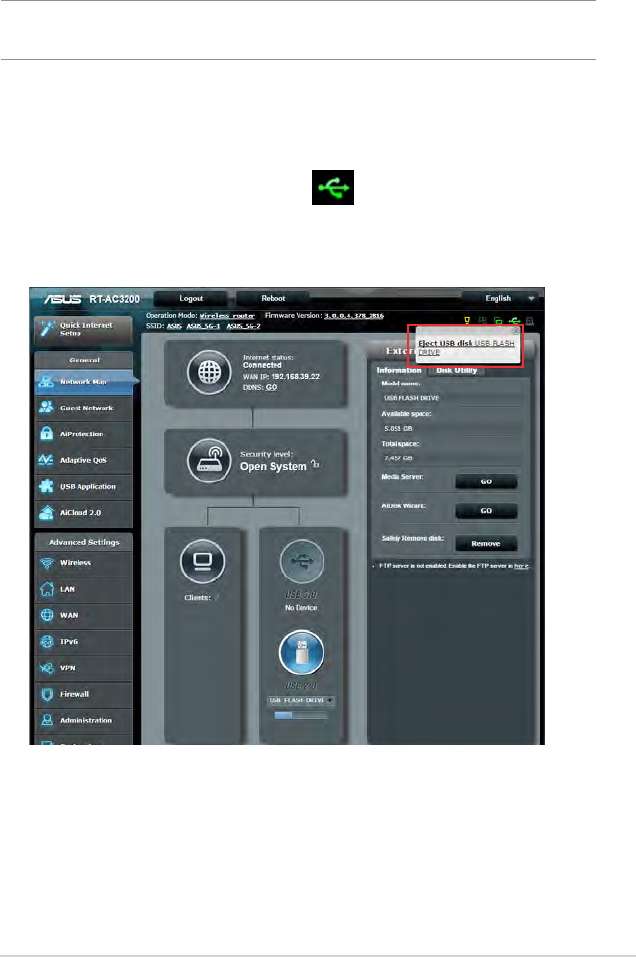Click the VPN icon in sidebar
636x957 pixels.
coord(47,668)
